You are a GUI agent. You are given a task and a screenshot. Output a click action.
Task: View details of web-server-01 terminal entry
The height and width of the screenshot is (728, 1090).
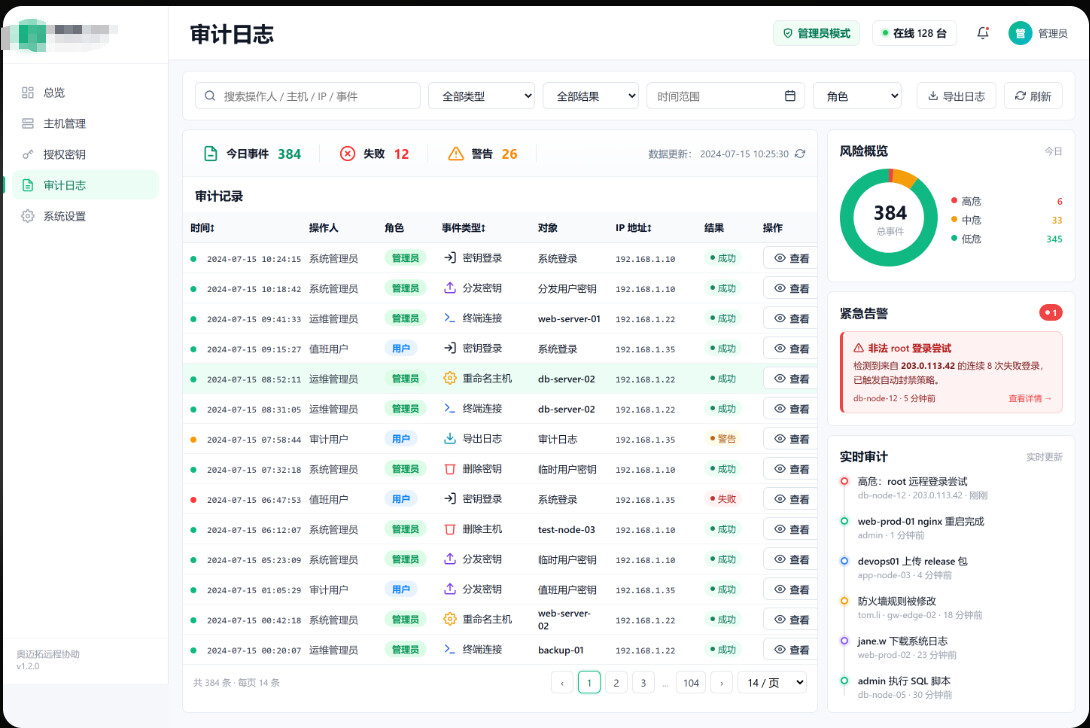pyautogui.click(x=791, y=318)
